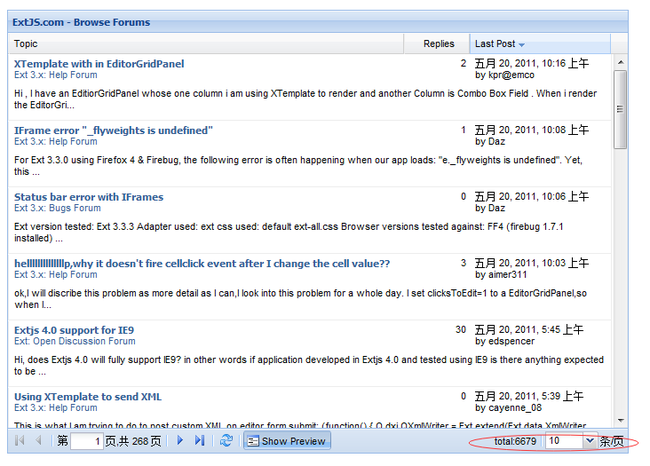Screen dimensions: 650x466
Task: Go to previous page arrow
Action: pyautogui.click(x=39, y=440)
